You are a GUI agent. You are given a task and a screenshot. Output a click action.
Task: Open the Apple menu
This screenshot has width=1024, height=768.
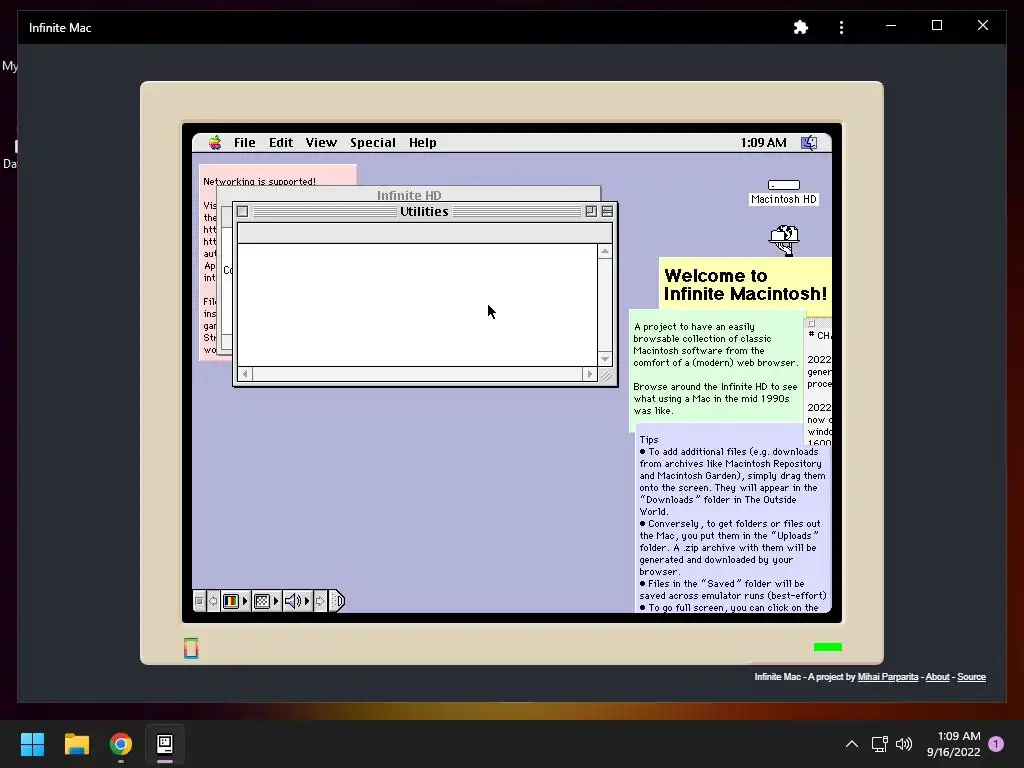(215, 142)
